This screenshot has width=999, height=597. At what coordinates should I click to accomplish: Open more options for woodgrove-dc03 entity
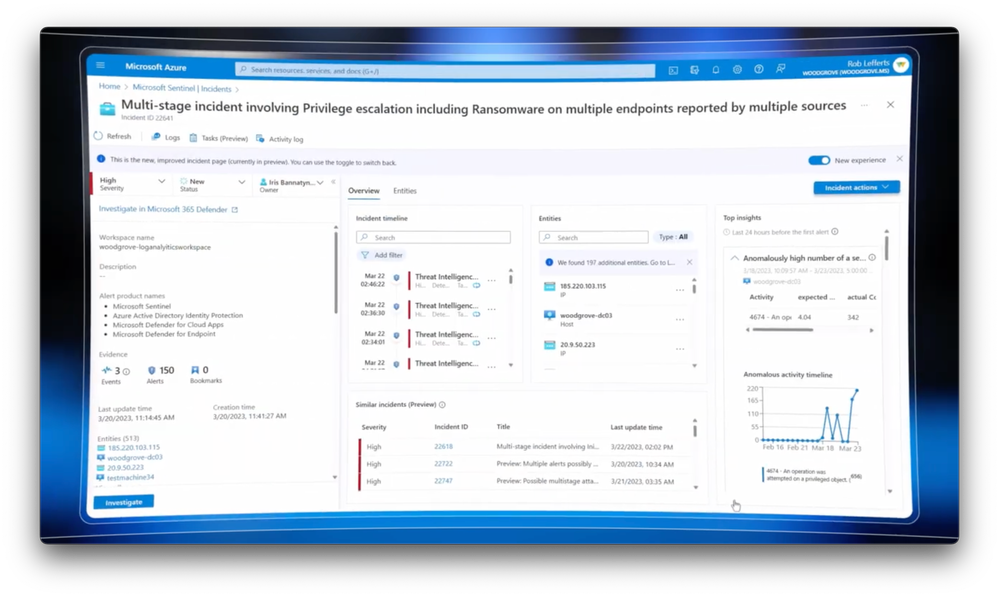(680, 319)
